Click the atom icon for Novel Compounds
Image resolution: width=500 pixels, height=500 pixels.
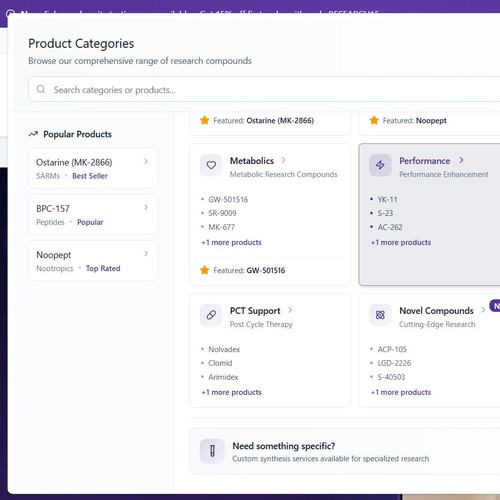[x=380, y=315]
